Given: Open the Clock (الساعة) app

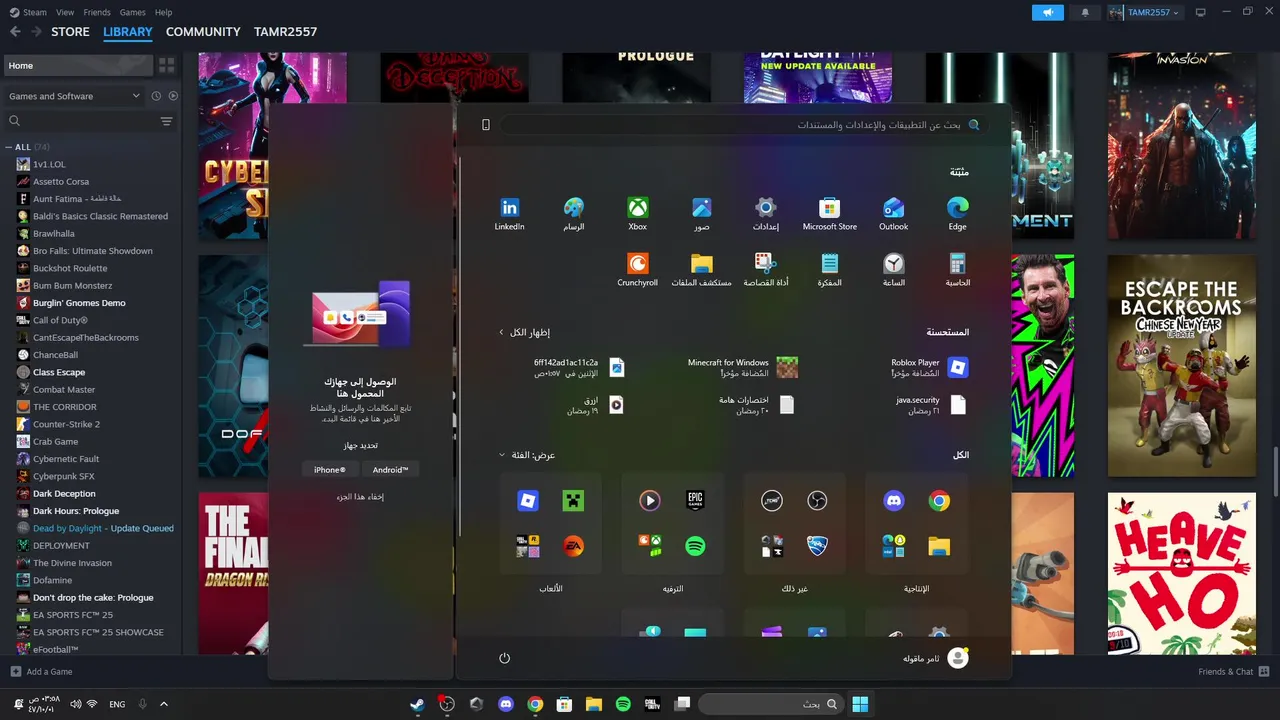Looking at the screenshot, I should [x=894, y=270].
